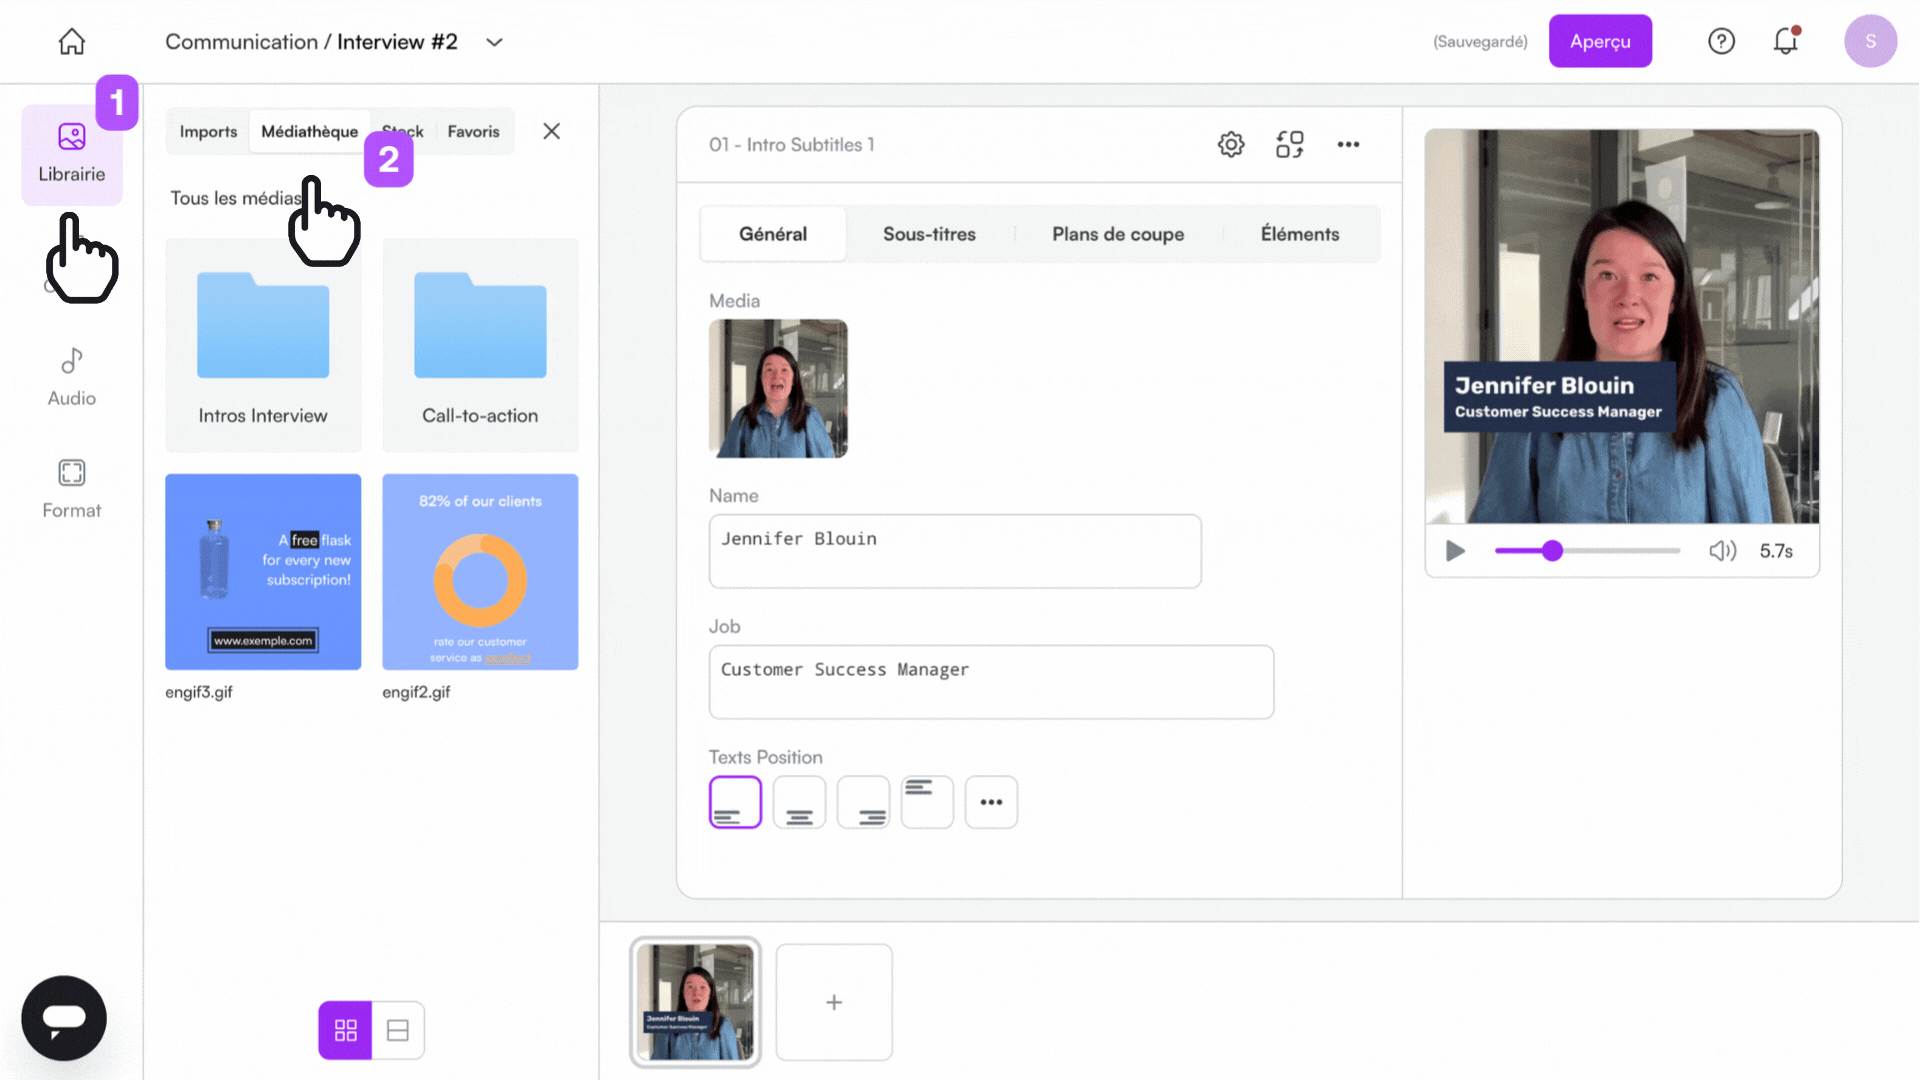Go to the home icon

(72, 41)
